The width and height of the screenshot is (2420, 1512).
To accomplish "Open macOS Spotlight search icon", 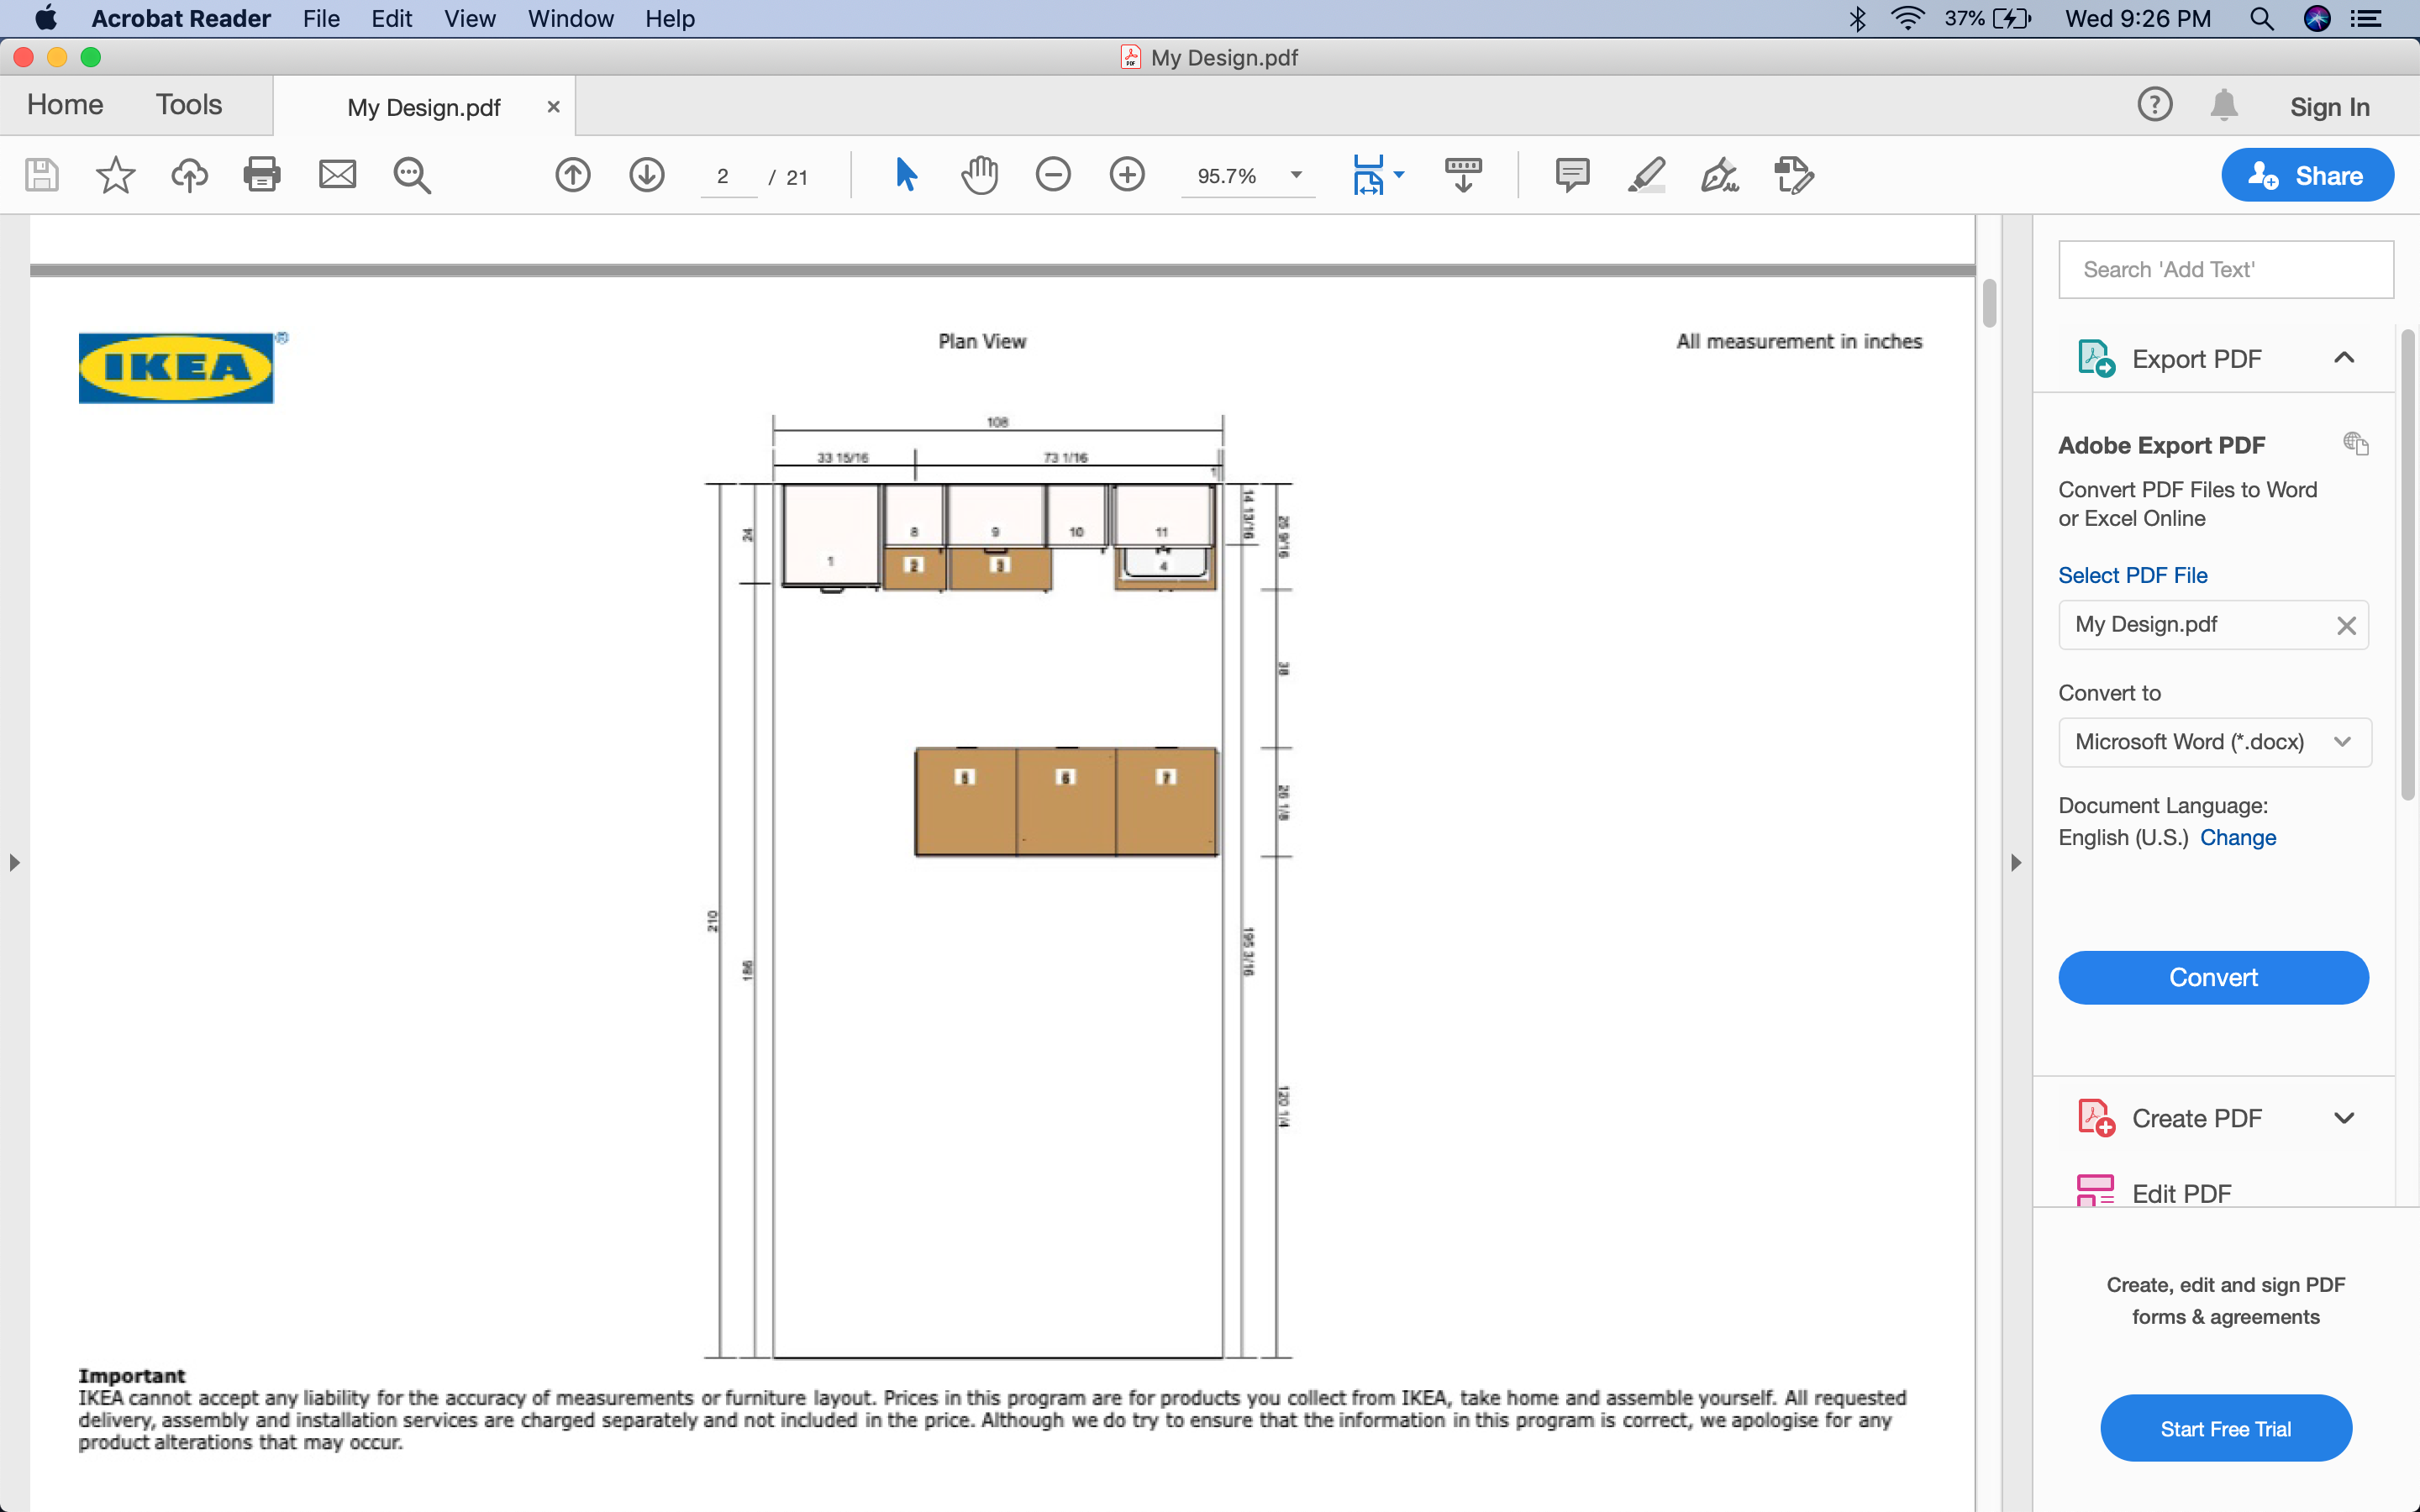I will click(x=2262, y=18).
